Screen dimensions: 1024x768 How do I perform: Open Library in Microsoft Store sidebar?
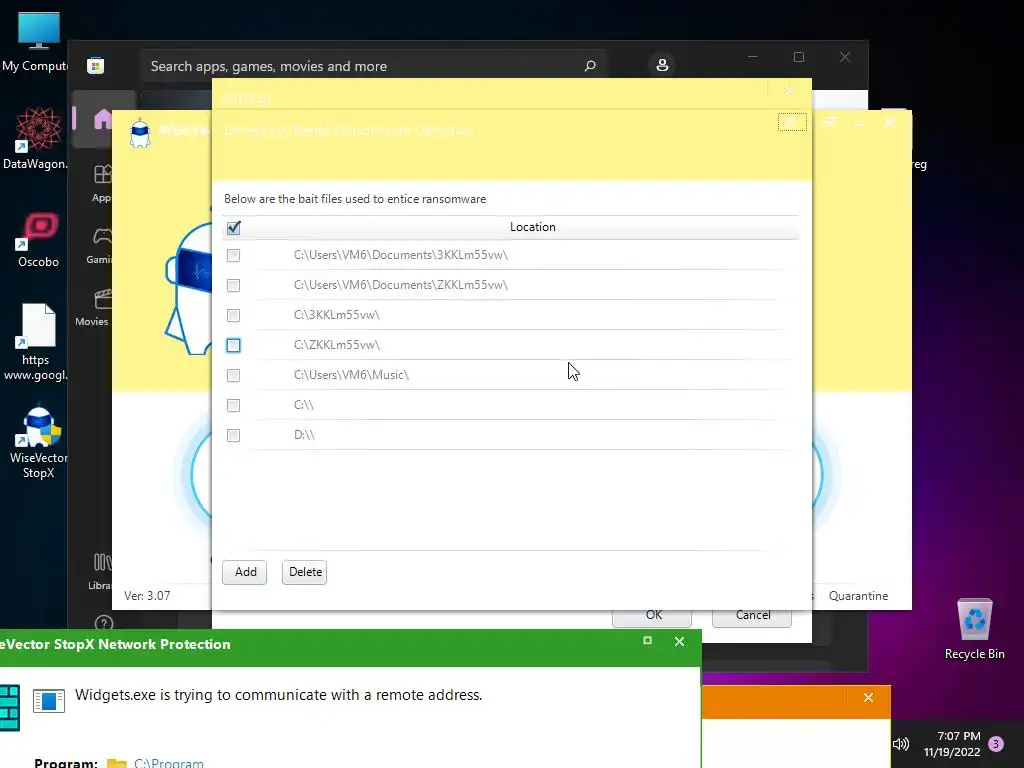(x=102, y=571)
